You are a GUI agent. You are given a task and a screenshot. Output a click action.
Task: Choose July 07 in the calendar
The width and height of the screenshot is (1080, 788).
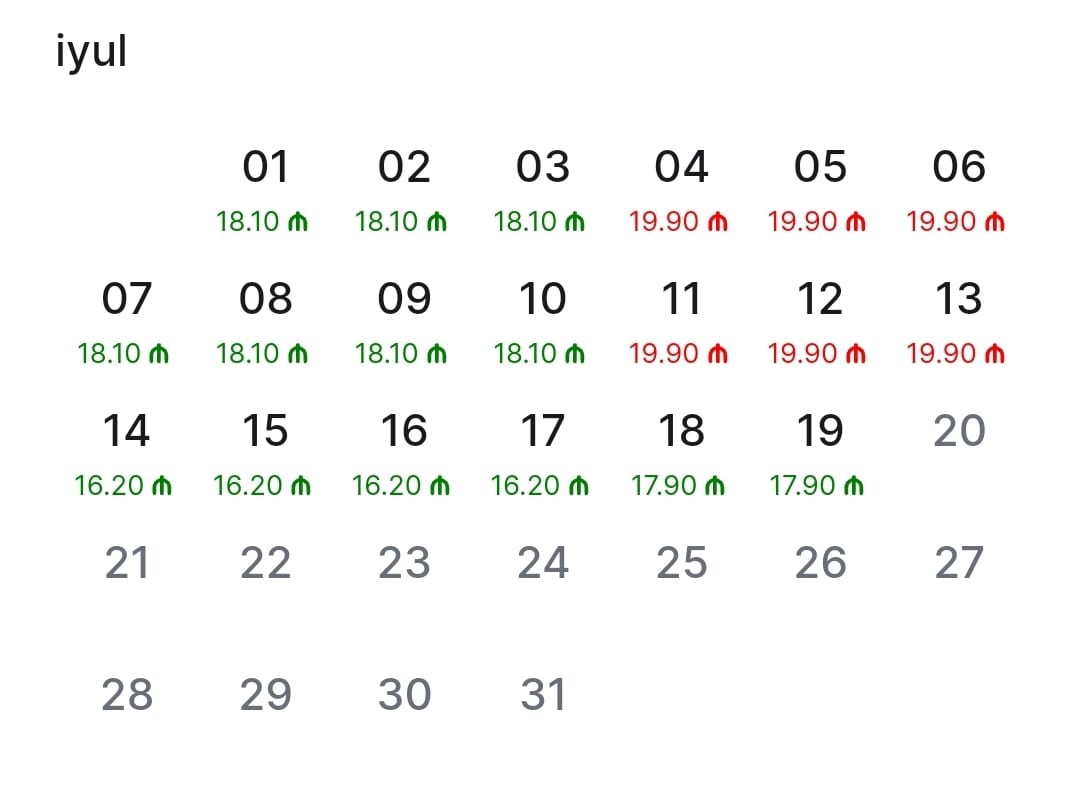(x=127, y=299)
